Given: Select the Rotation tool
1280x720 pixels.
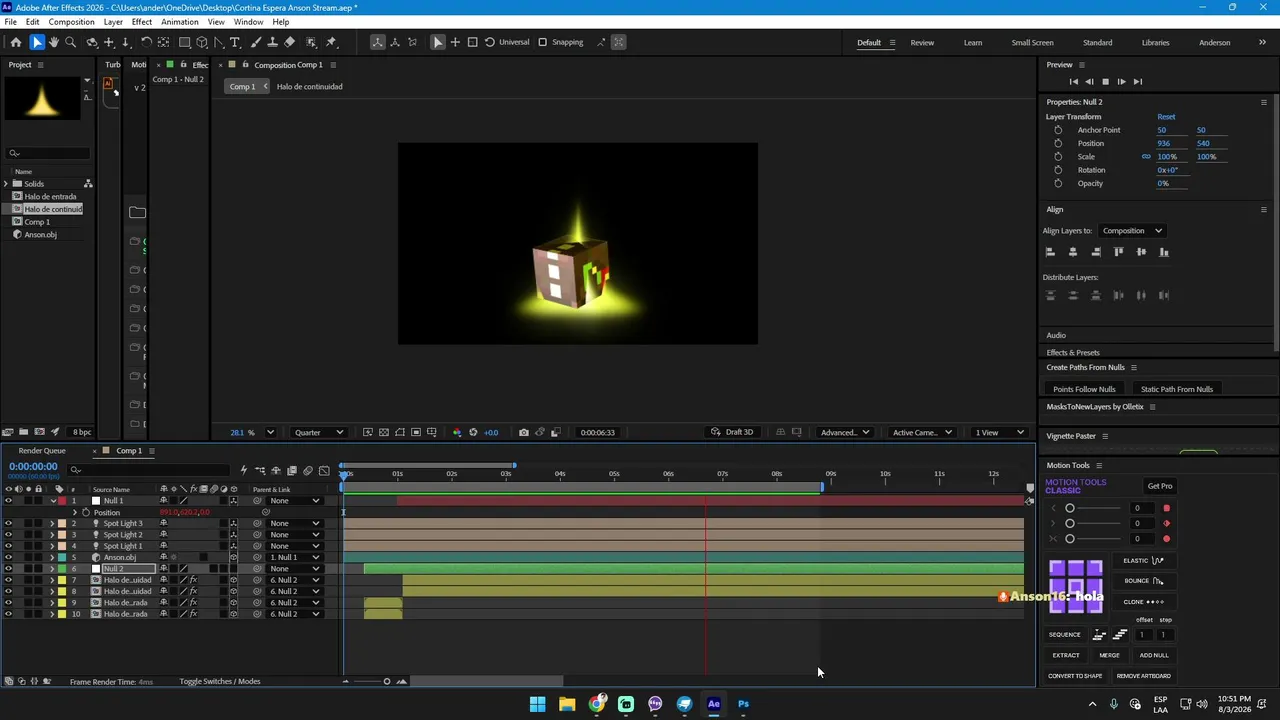Looking at the screenshot, I should tap(146, 42).
